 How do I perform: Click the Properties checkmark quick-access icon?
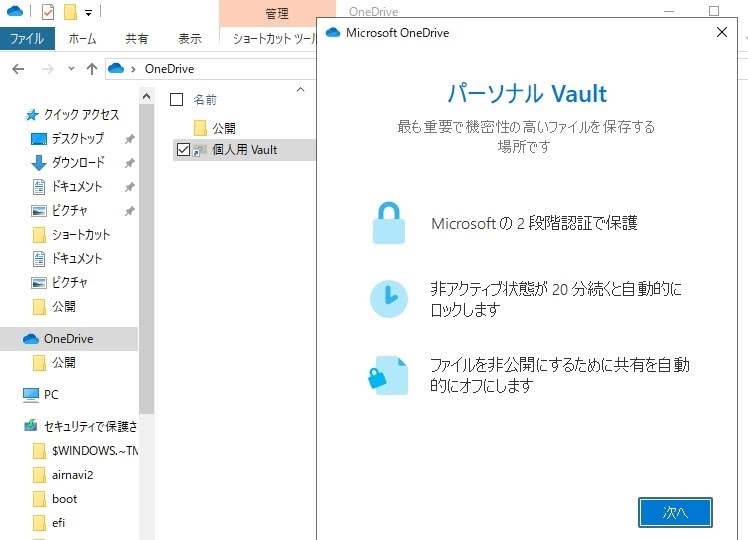coord(48,11)
